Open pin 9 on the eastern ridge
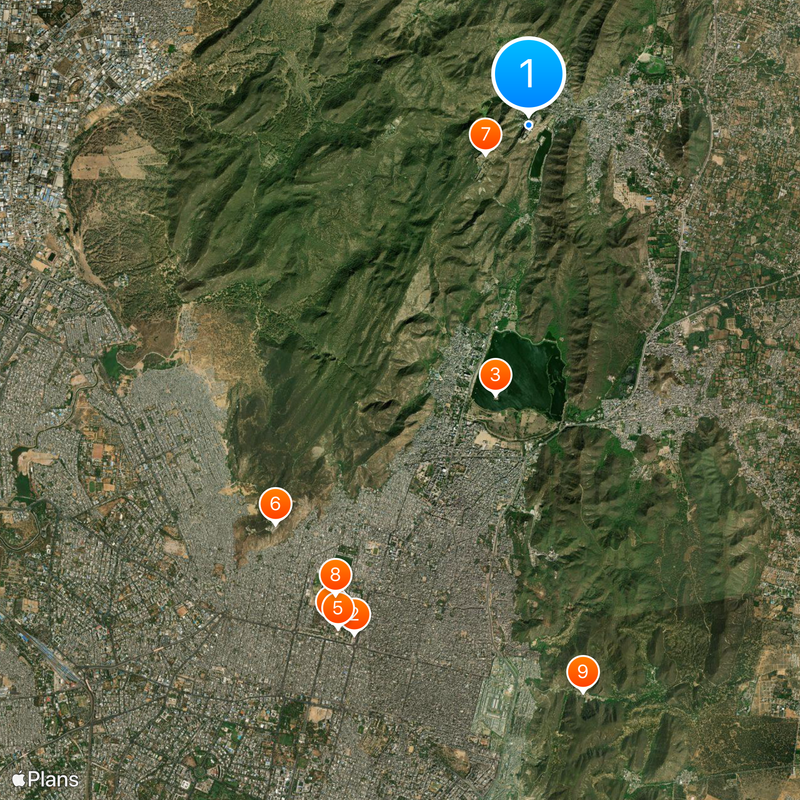This screenshot has height=800, width=800. [x=585, y=672]
